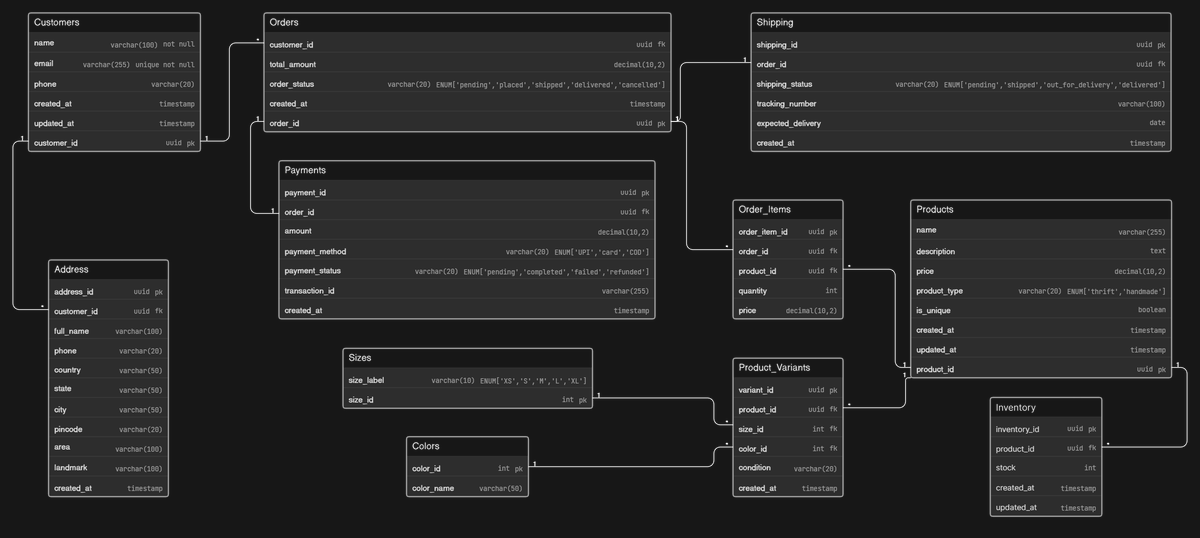Select the Customers table header
The height and width of the screenshot is (538, 1200).
tap(114, 22)
